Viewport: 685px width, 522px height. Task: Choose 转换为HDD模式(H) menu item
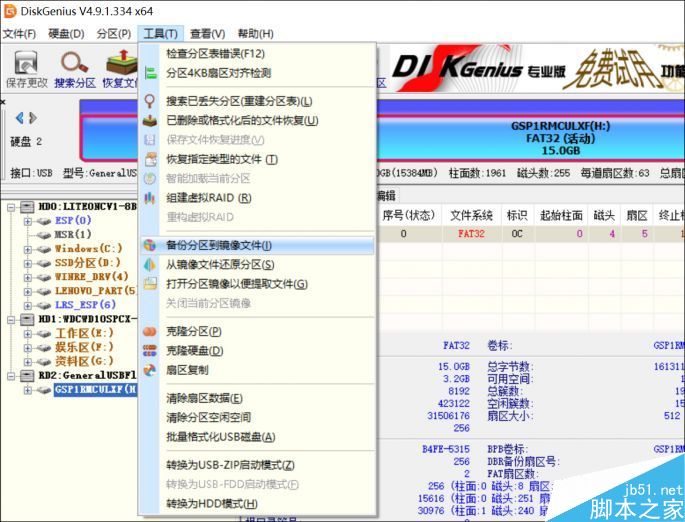pyautogui.click(x=212, y=504)
